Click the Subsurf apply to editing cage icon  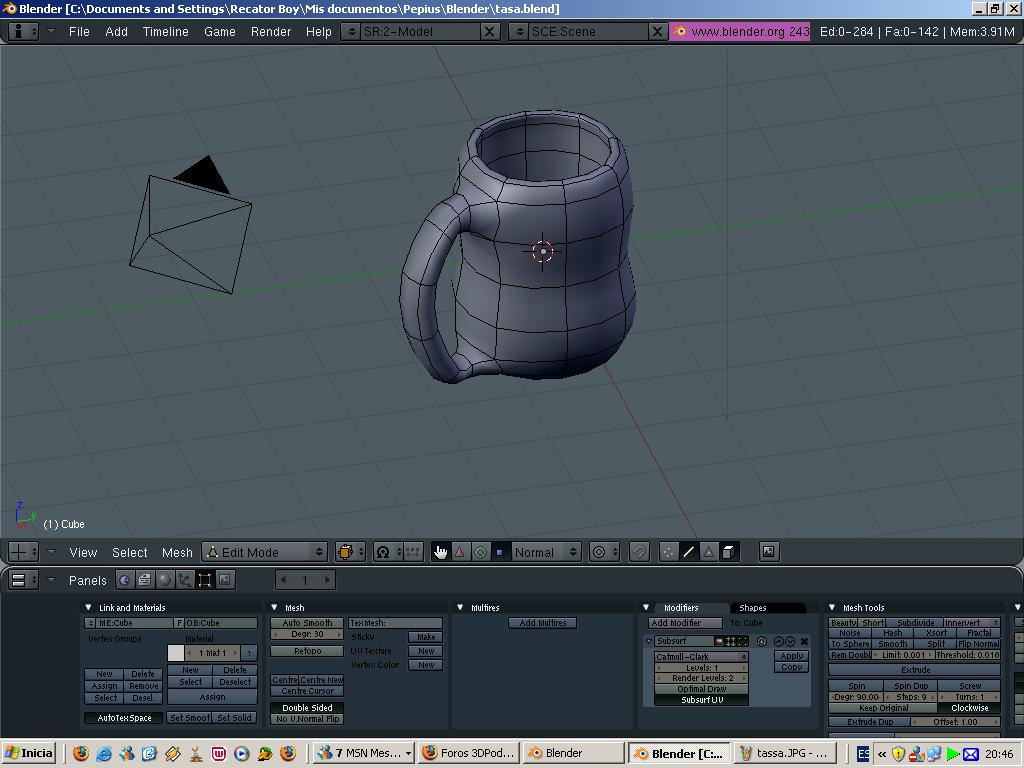pos(761,641)
